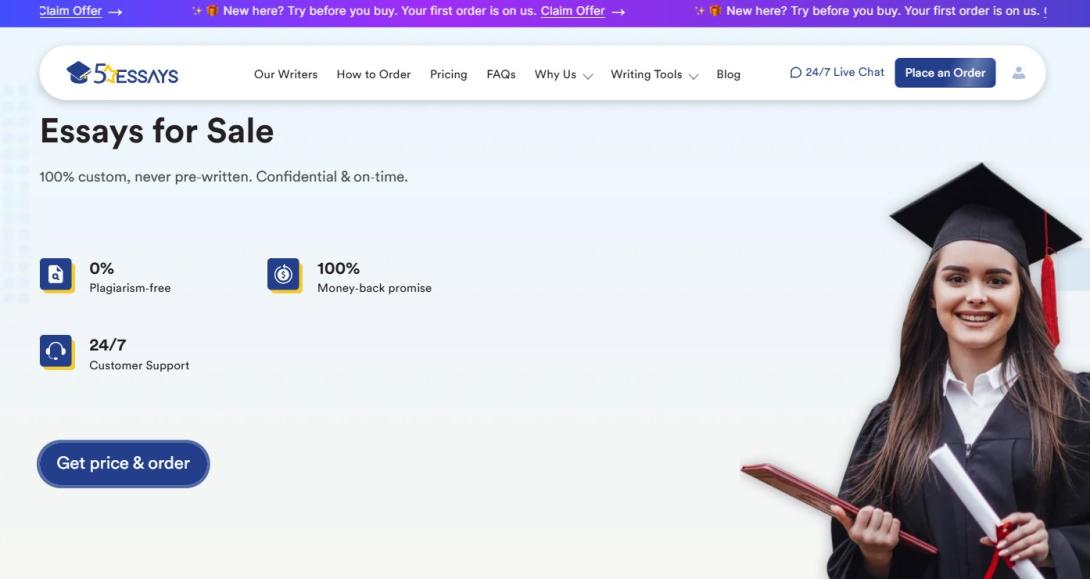Click the Get price & order button

coord(123,463)
